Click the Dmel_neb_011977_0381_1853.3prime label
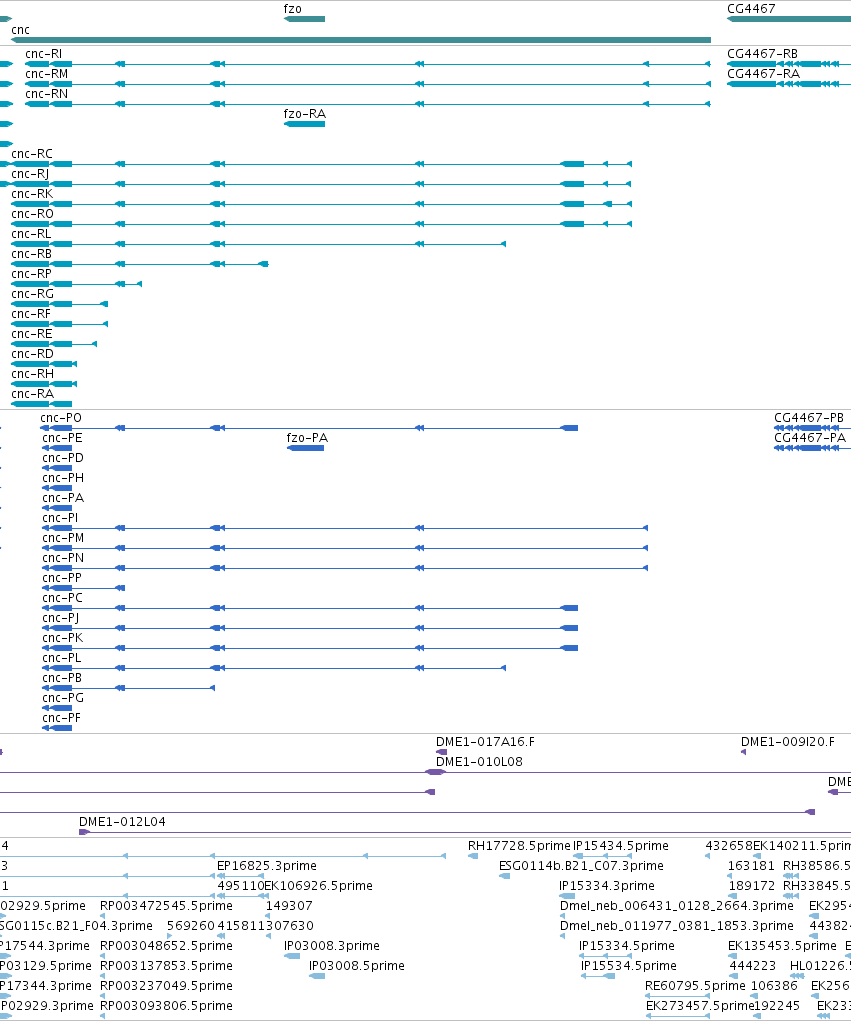 pyautogui.click(x=677, y=925)
